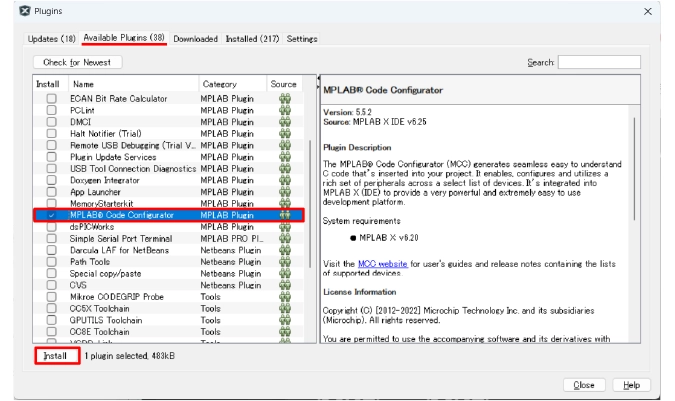
Task: Click the source icon for CVS plugin
Action: pos(284,284)
